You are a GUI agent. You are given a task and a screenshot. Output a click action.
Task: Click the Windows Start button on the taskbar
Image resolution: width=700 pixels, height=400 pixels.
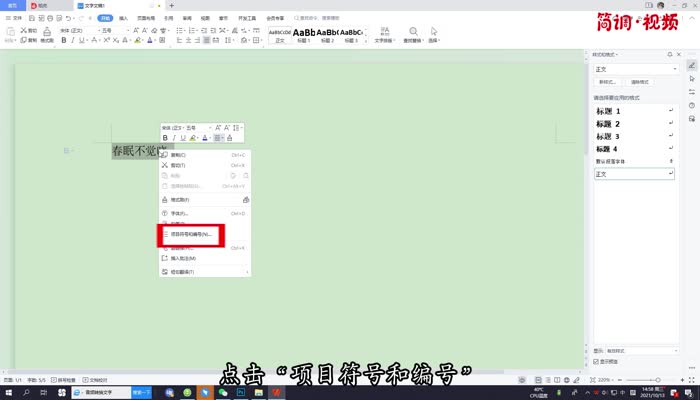click(x=7, y=393)
